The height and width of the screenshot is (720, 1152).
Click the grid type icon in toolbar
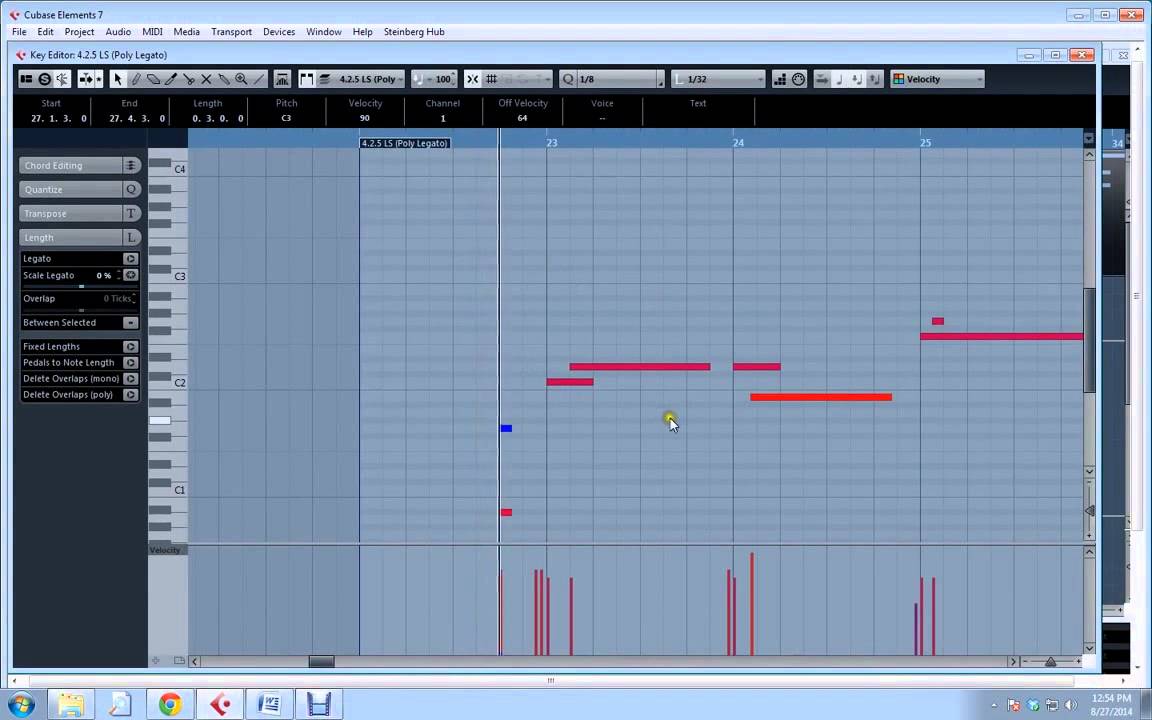click(492, 79)
